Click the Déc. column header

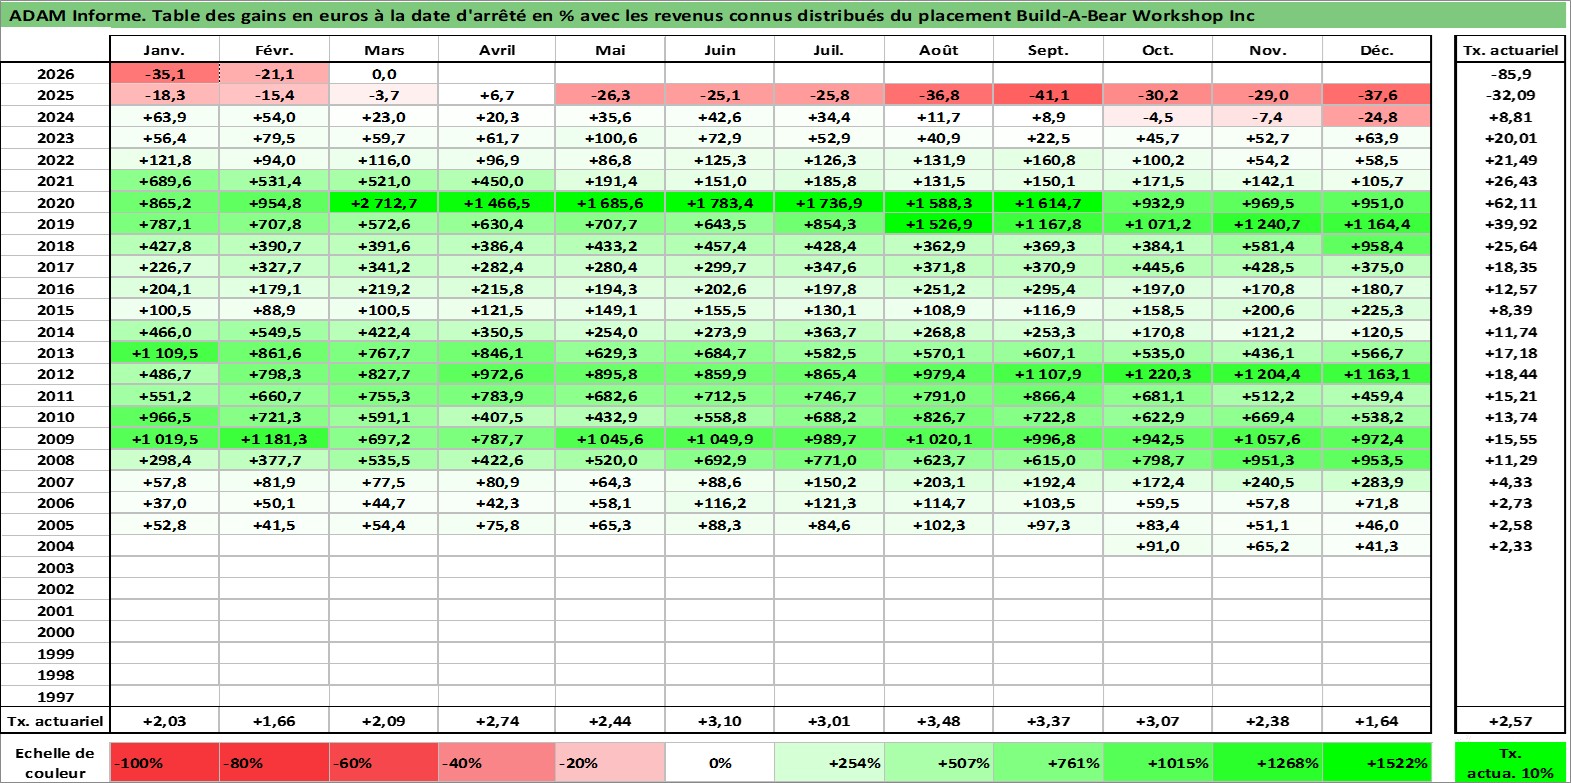[1376, 50]
